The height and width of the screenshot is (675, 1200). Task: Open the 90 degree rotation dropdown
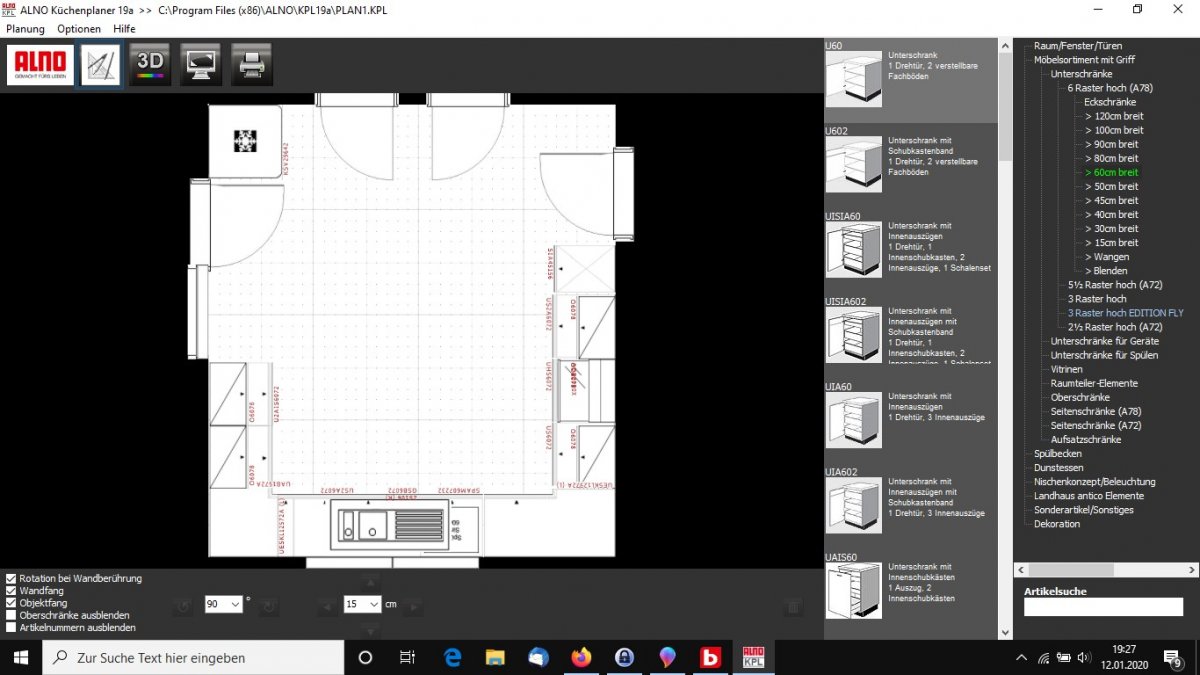click(224, 605)
